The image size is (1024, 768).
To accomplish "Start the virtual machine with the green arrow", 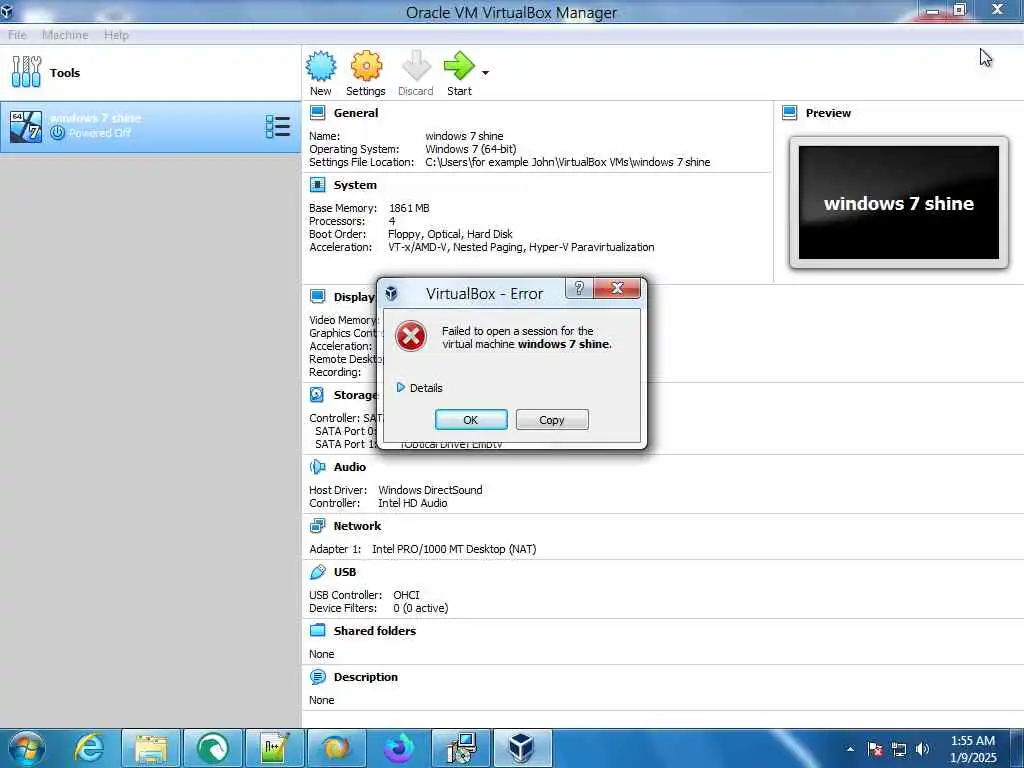I will [459, 73].
